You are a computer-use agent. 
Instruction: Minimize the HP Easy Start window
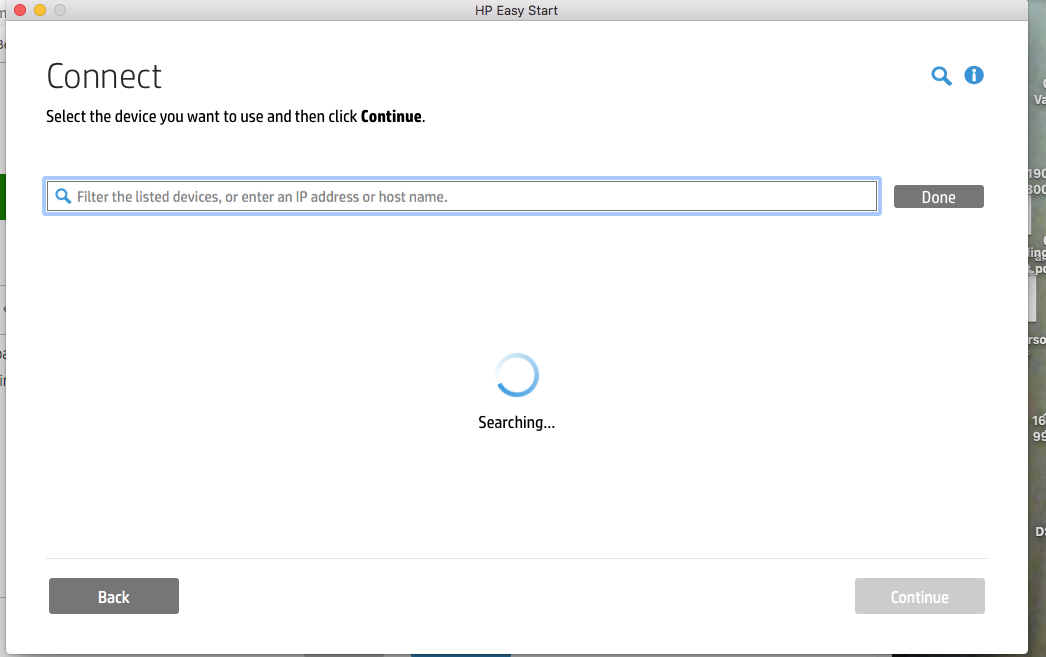point(40,10)
